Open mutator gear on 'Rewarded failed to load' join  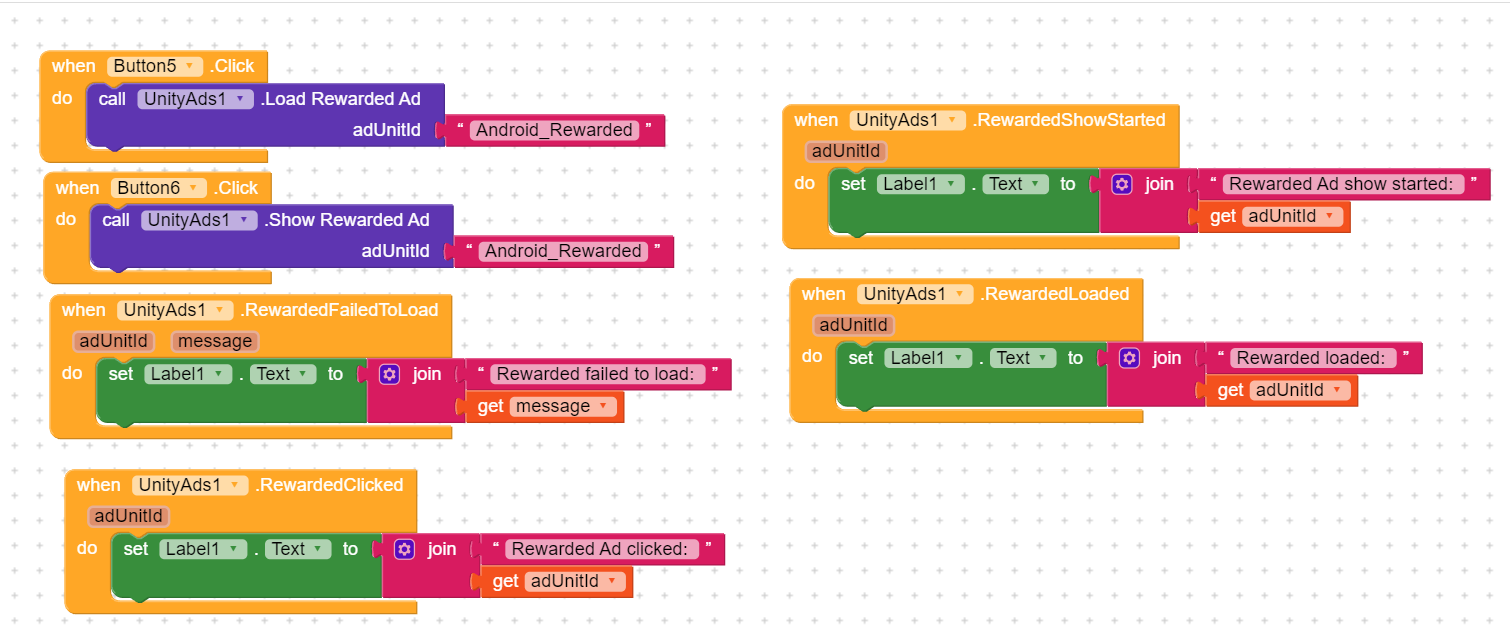tap(390, 374)
